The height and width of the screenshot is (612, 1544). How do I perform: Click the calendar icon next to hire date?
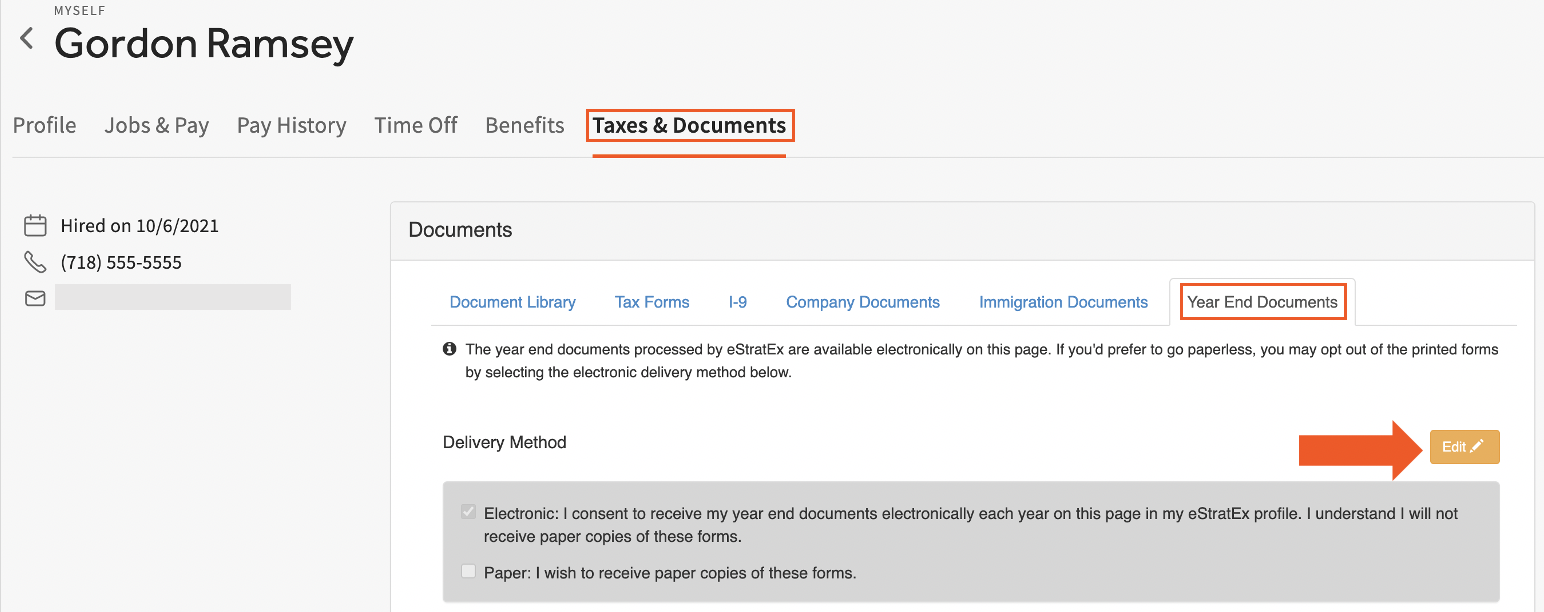(x=35, y=225)
